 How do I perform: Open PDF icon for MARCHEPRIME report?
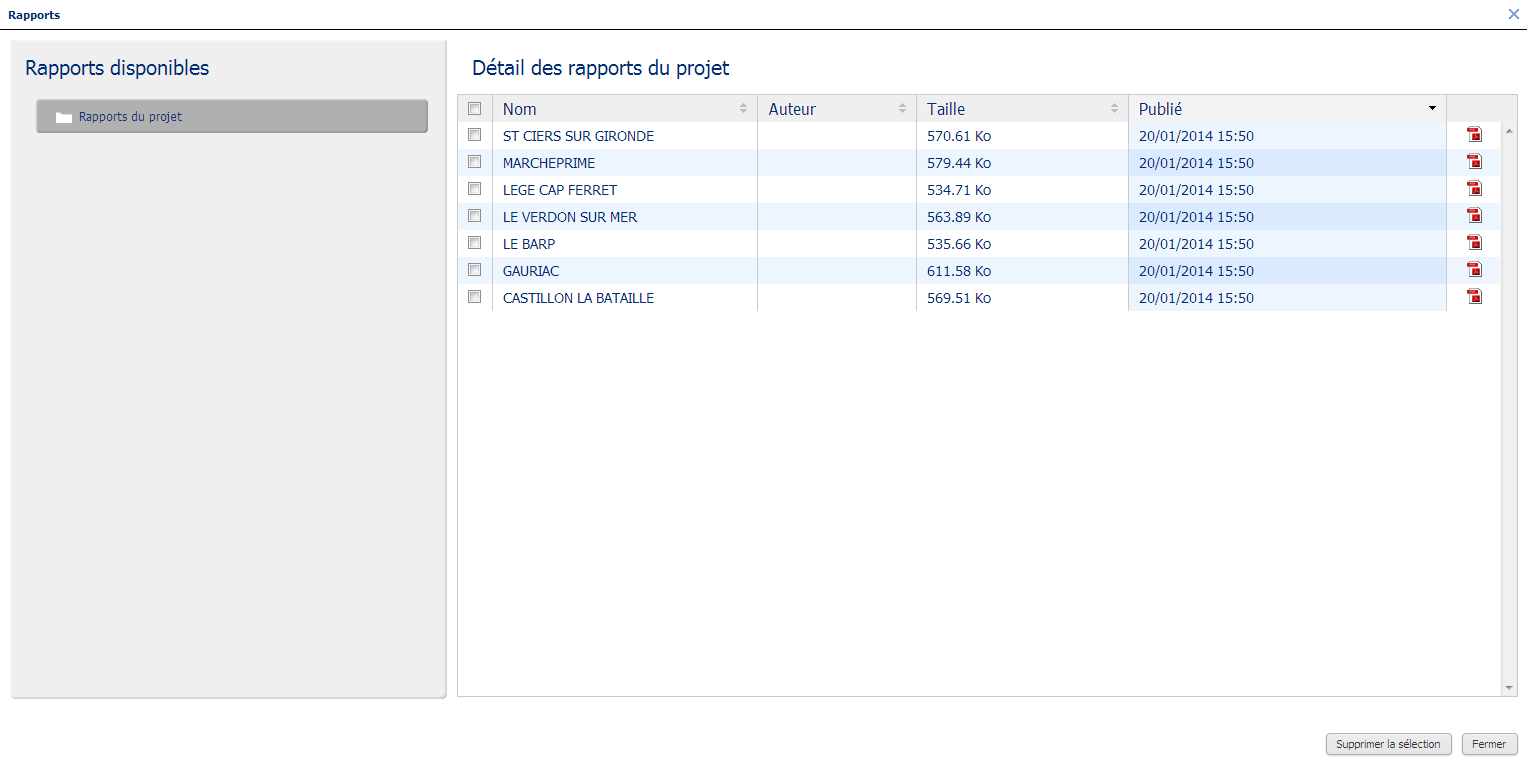[x=1474, y=162]
